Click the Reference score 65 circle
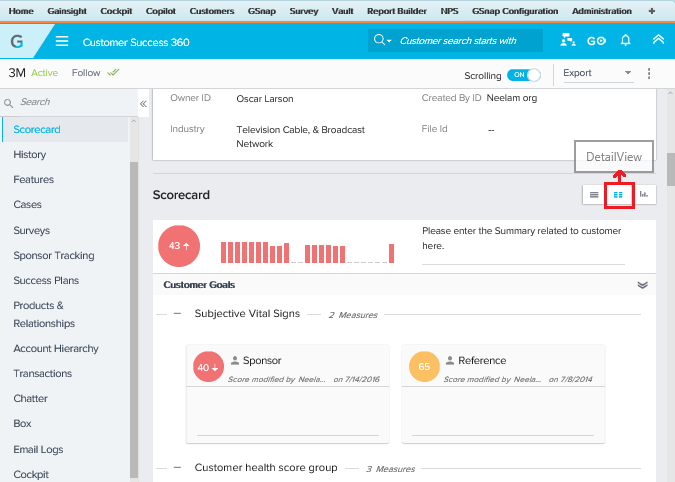 [424, 367]
